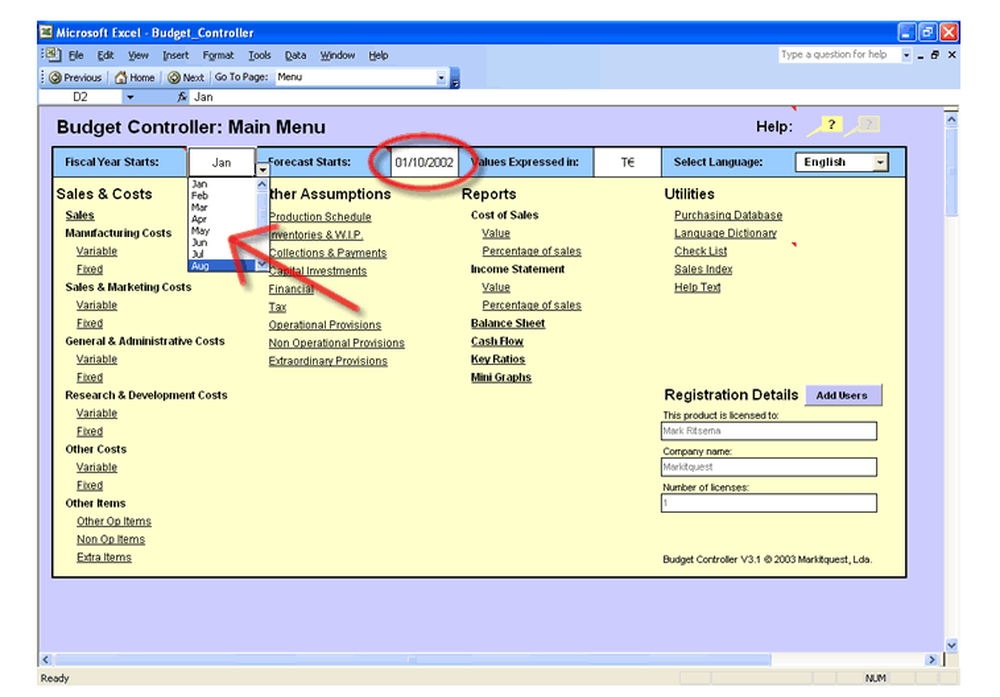Open Fixed under Research & Development Costs

click(90, 432)
